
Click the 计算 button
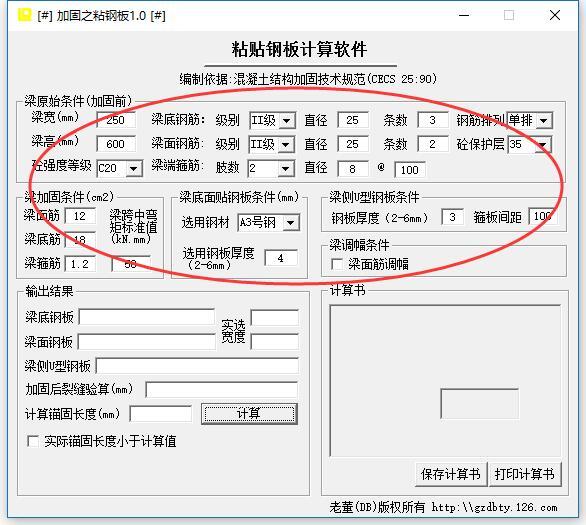(x=249, y=414)
